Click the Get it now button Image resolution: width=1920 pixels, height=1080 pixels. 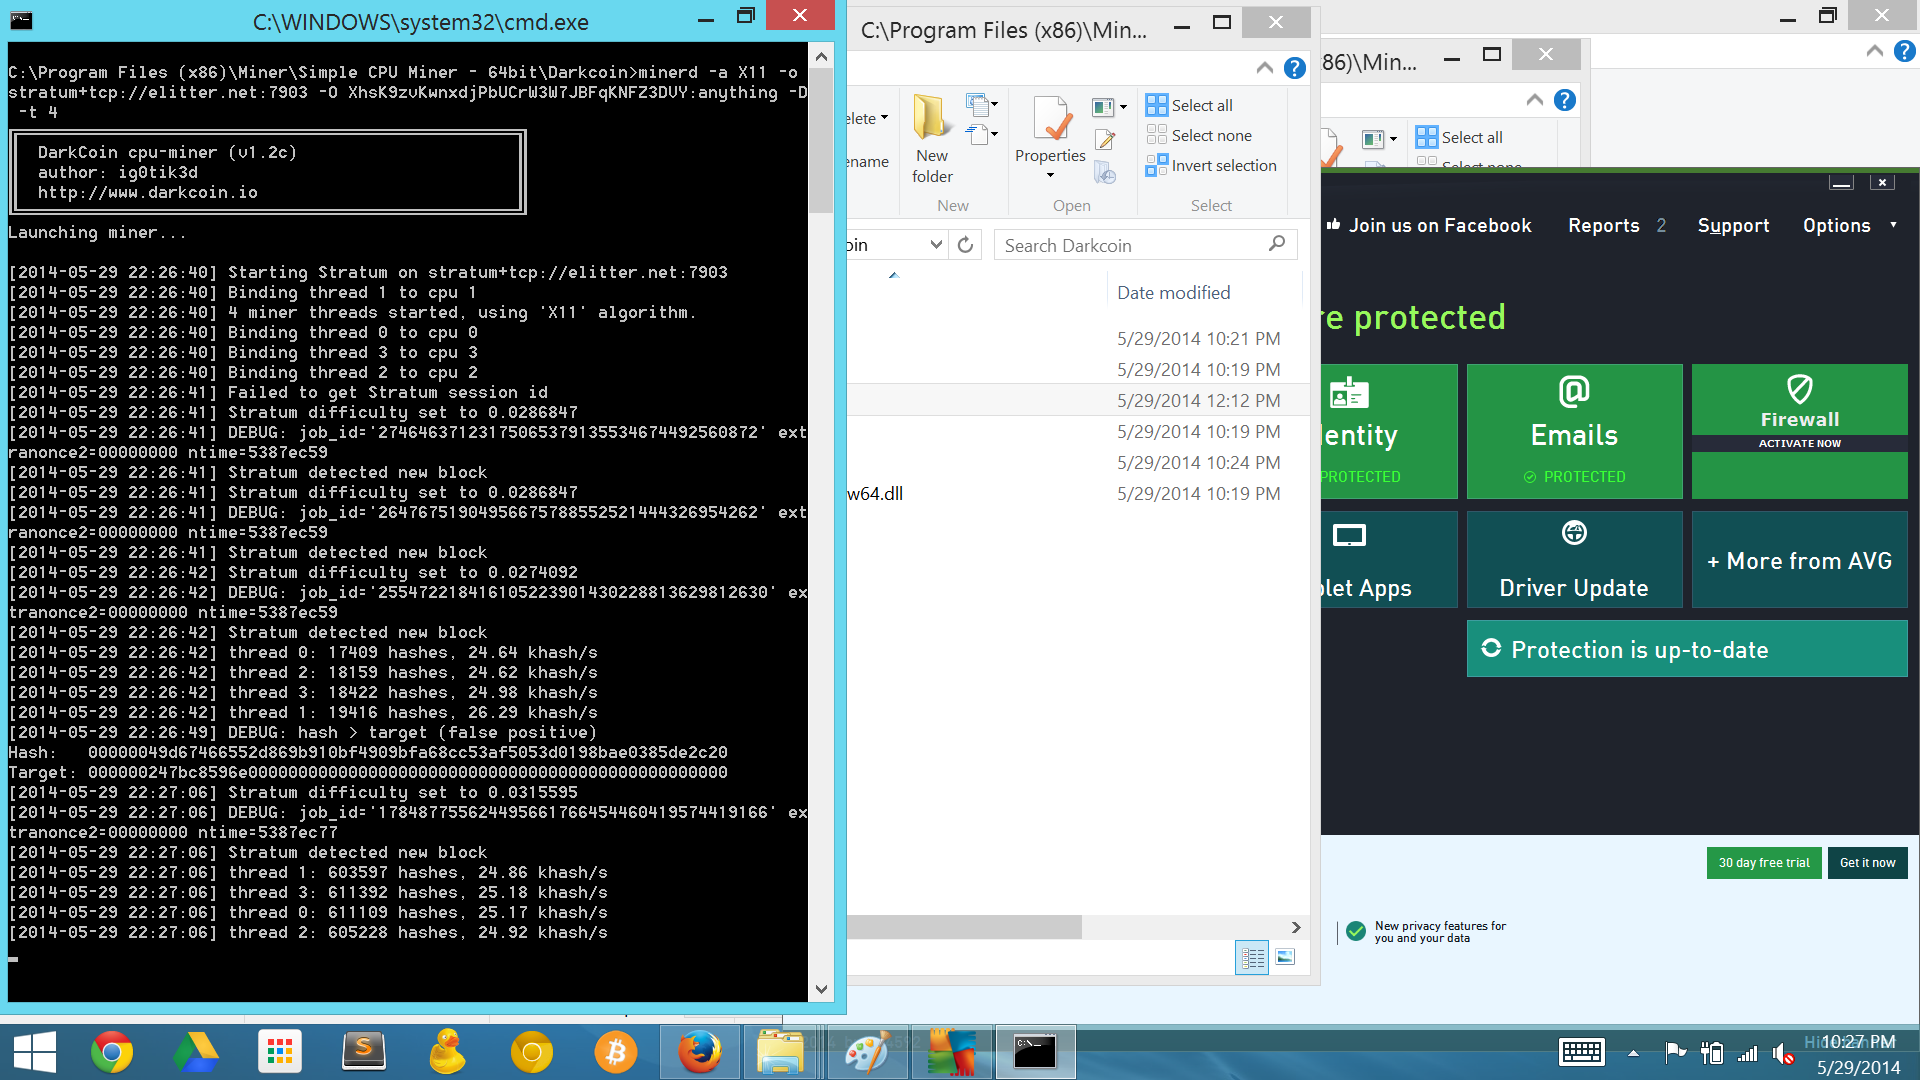pos(1867,862)
